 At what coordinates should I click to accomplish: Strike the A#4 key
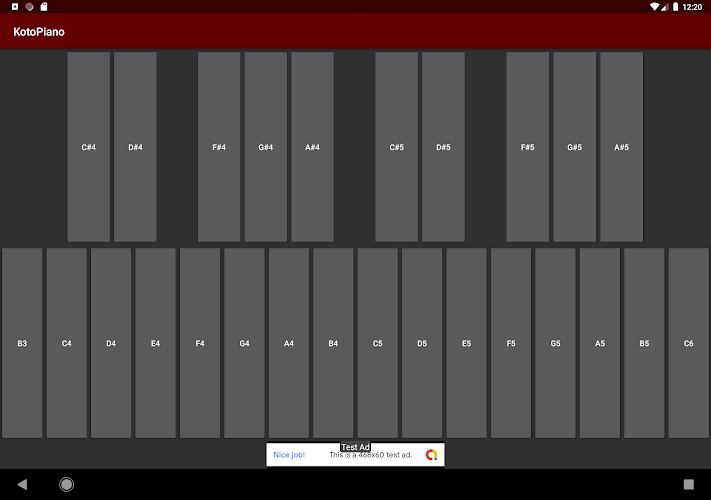tap(312, 147)
